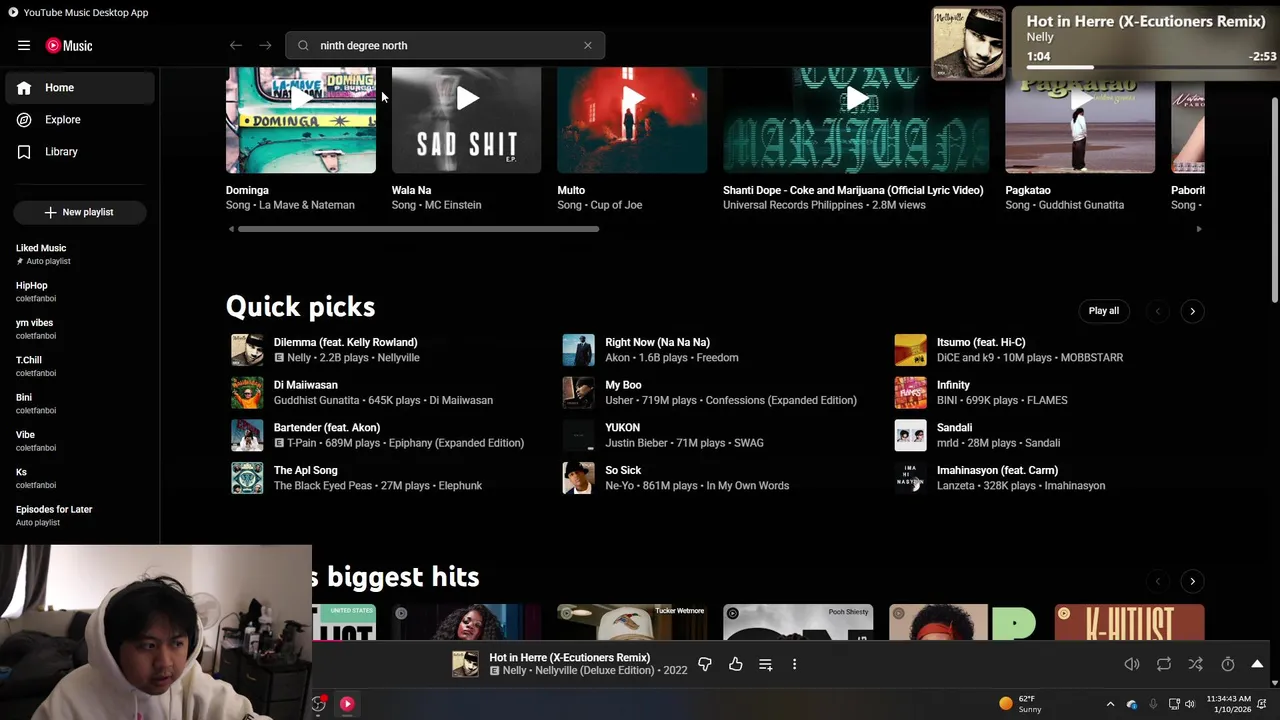This screenshot has width=1280, height=720.
Task: Click YouTube Music taskbar icon
Action: pyautogui.click(x=347, y=704)
